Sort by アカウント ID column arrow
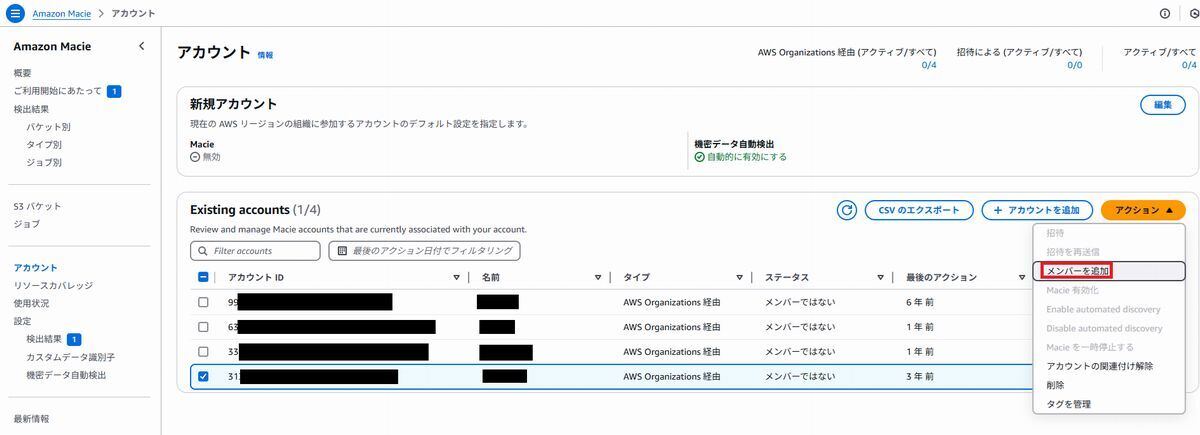The image size is (1200, 435). pos(457,278)
